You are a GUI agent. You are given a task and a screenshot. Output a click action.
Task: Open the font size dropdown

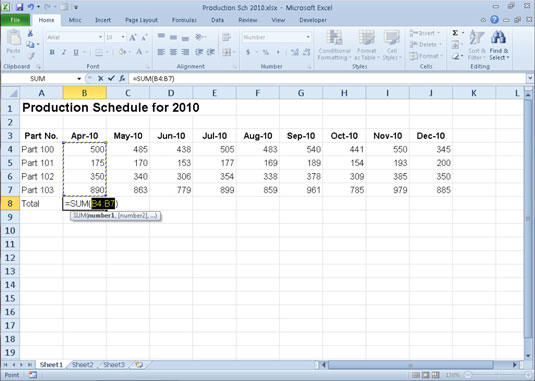tap(123, 37)
